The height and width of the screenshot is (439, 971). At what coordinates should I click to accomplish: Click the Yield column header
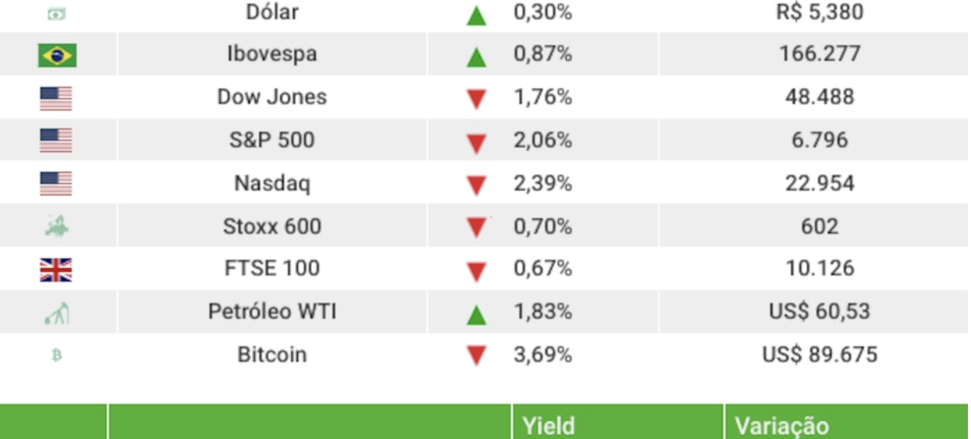coord(549,426)
